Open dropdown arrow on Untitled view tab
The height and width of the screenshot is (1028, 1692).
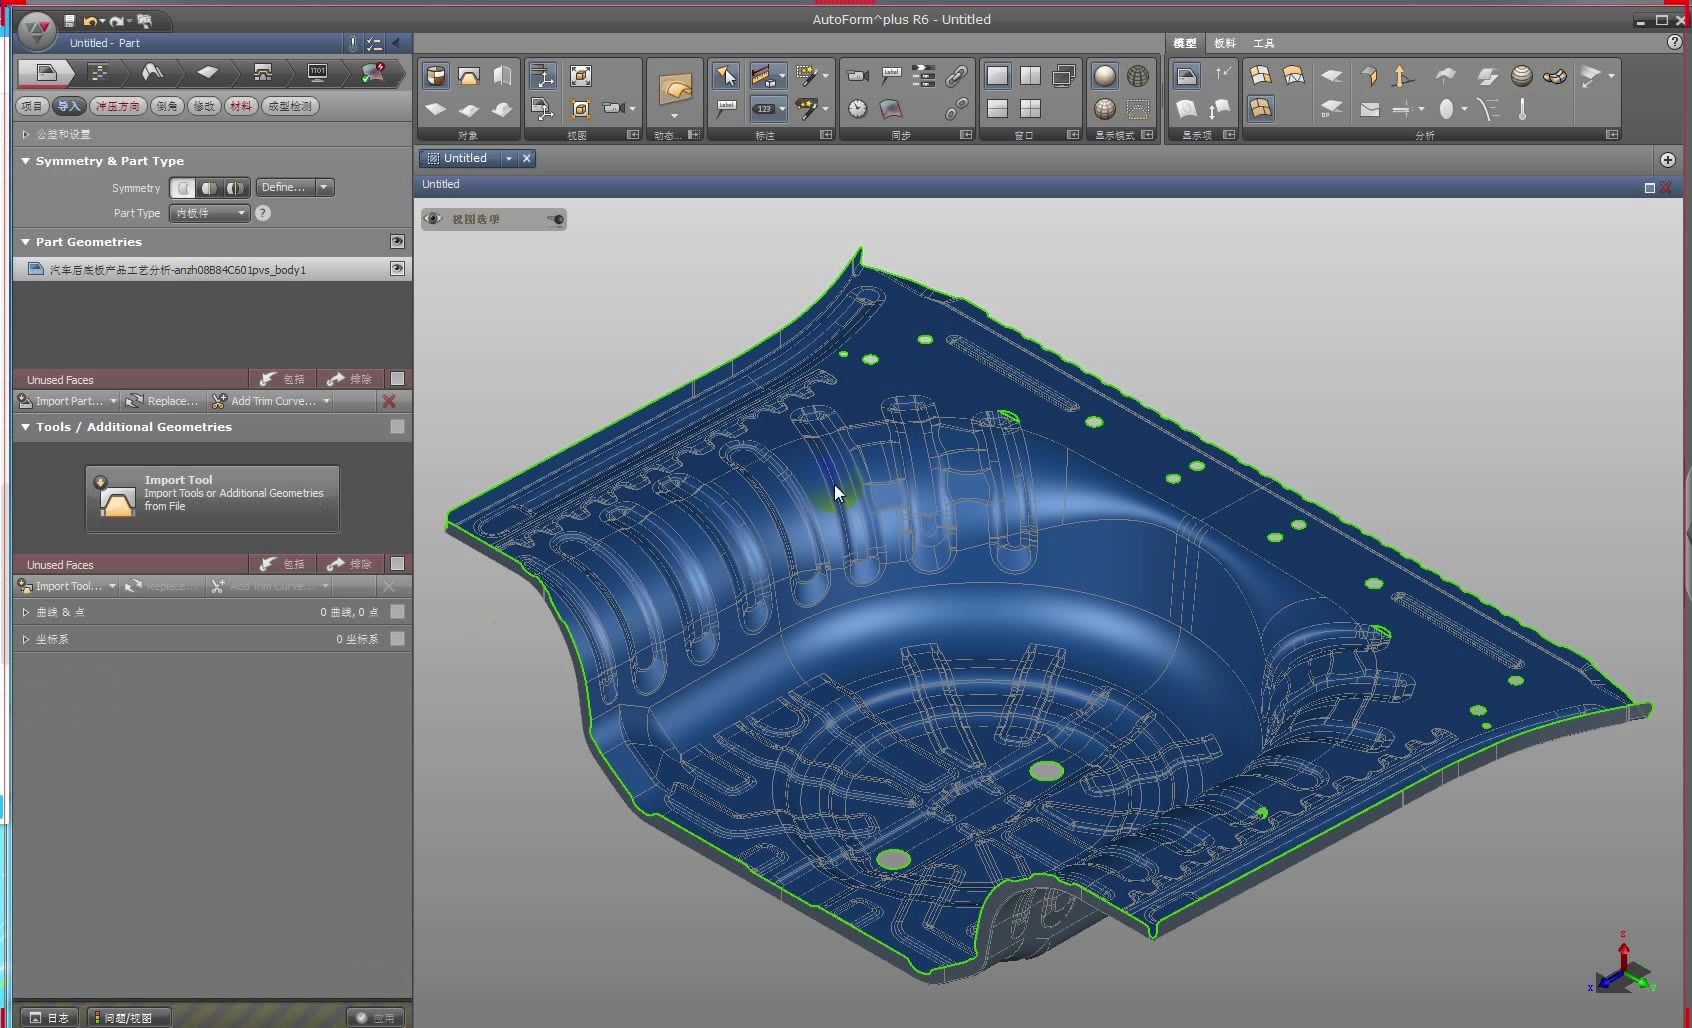coord(509,158)
